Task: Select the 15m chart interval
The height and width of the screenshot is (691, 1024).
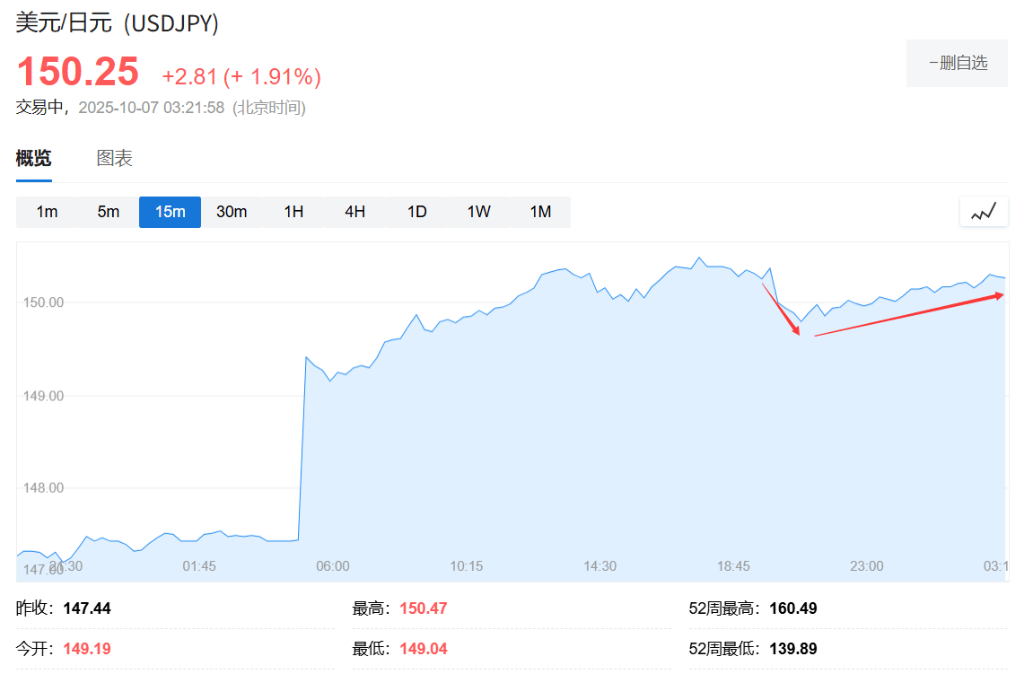Action: point(170,212)
